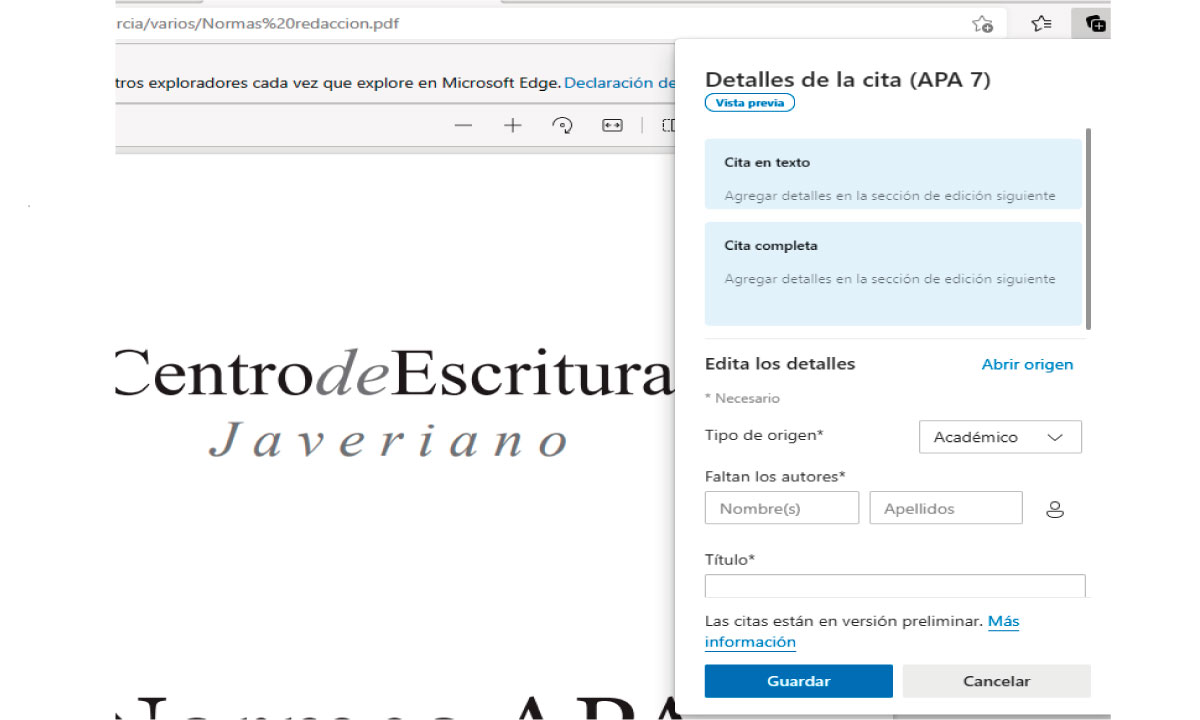Screen dimensions: 1200x720
Task: Open the Favorites list icon
Action: coord(1041,24)
